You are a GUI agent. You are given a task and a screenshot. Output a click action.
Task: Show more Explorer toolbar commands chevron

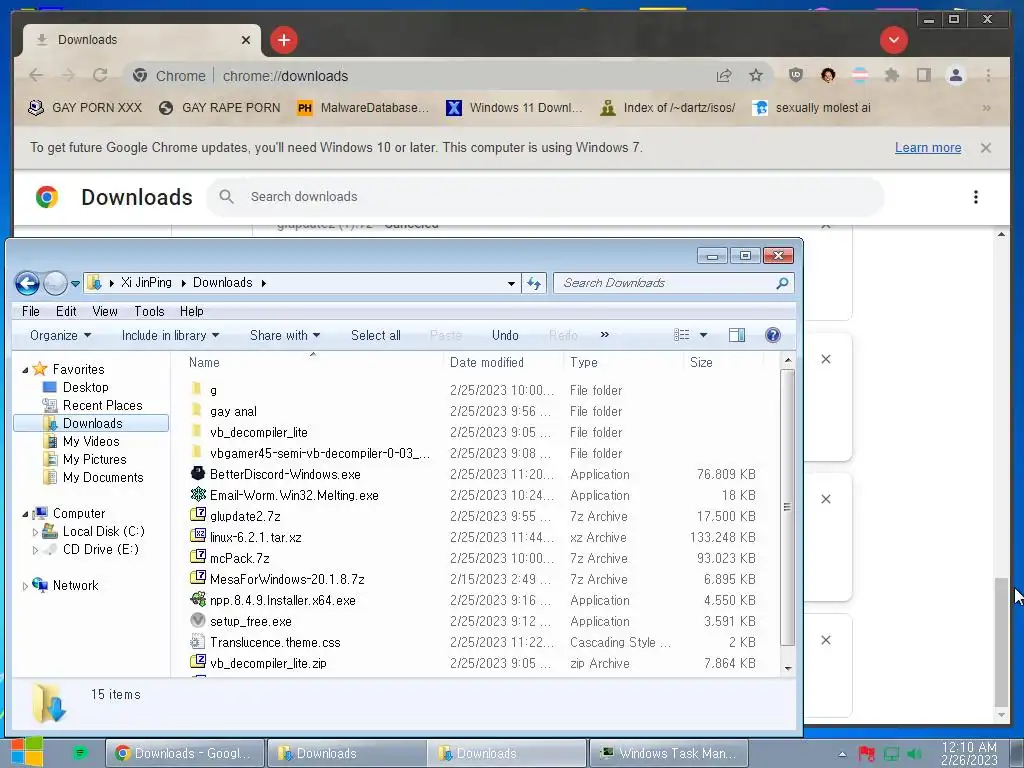605,334
